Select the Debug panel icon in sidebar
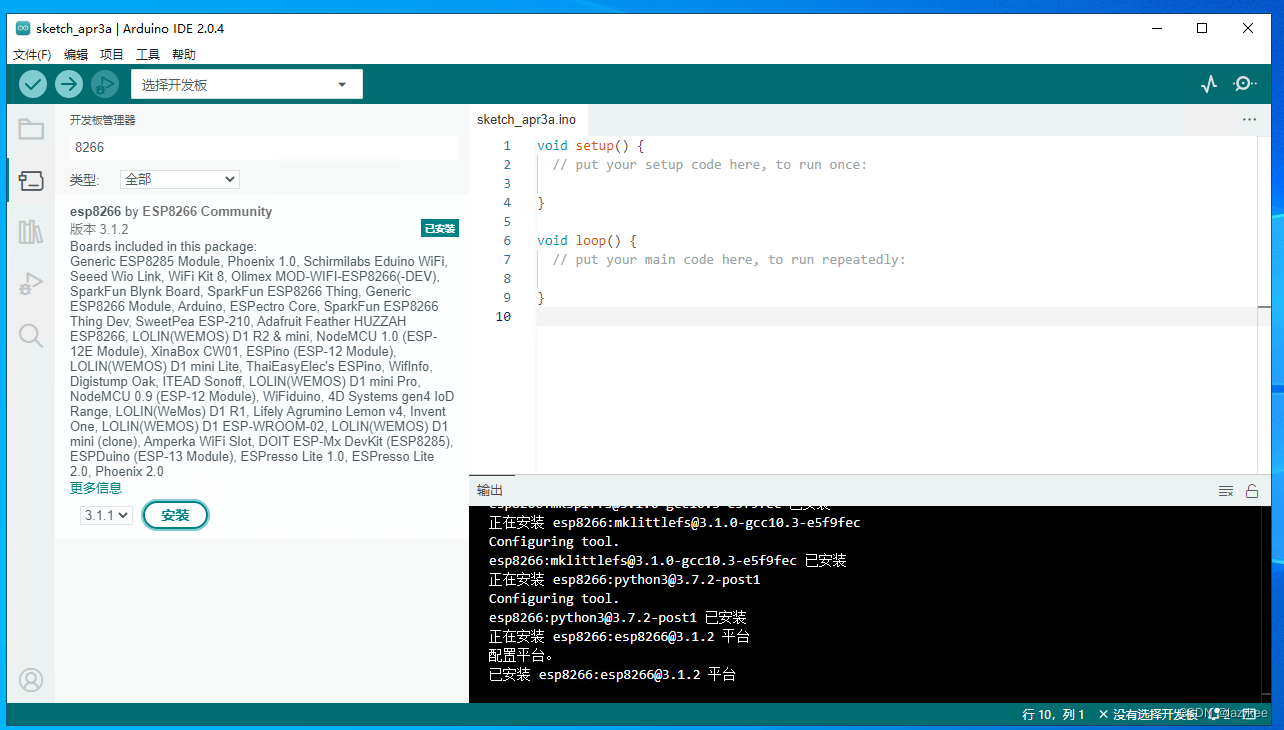Viewport: 1284px width, 730px height. [x=31, y=283]
